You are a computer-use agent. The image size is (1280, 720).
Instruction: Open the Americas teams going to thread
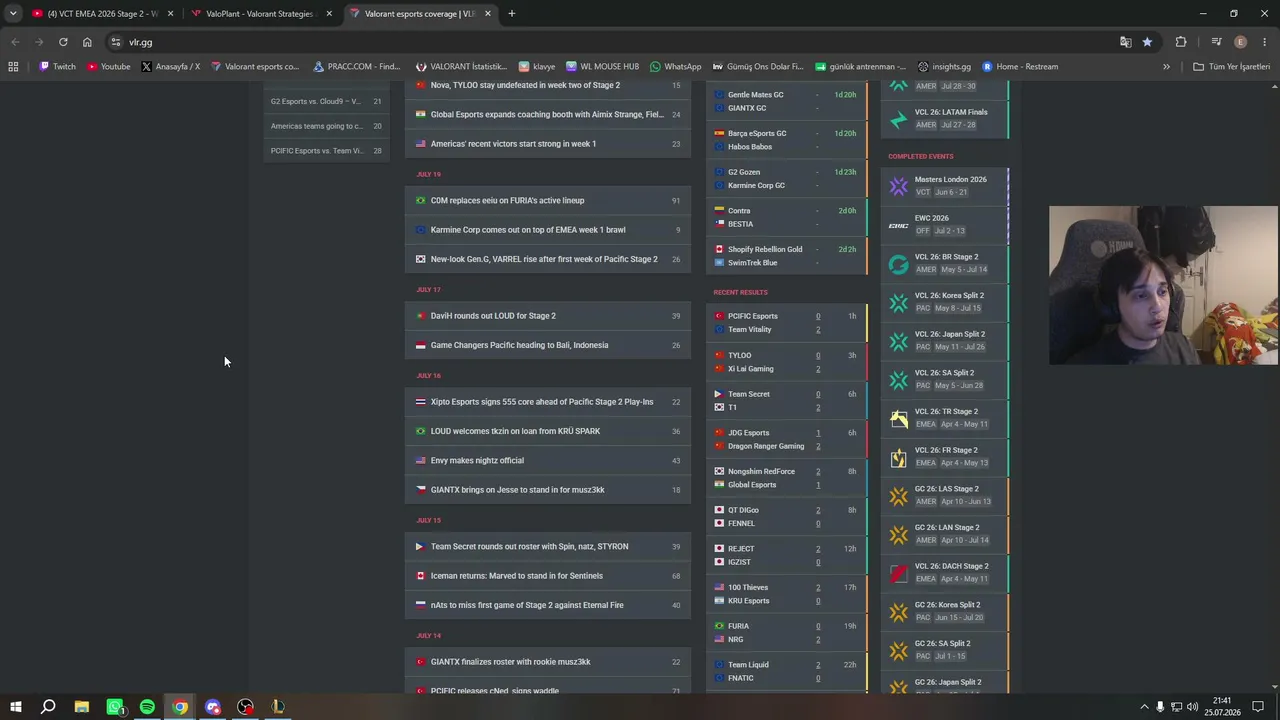pyautogui.click(x=326, y=126)
